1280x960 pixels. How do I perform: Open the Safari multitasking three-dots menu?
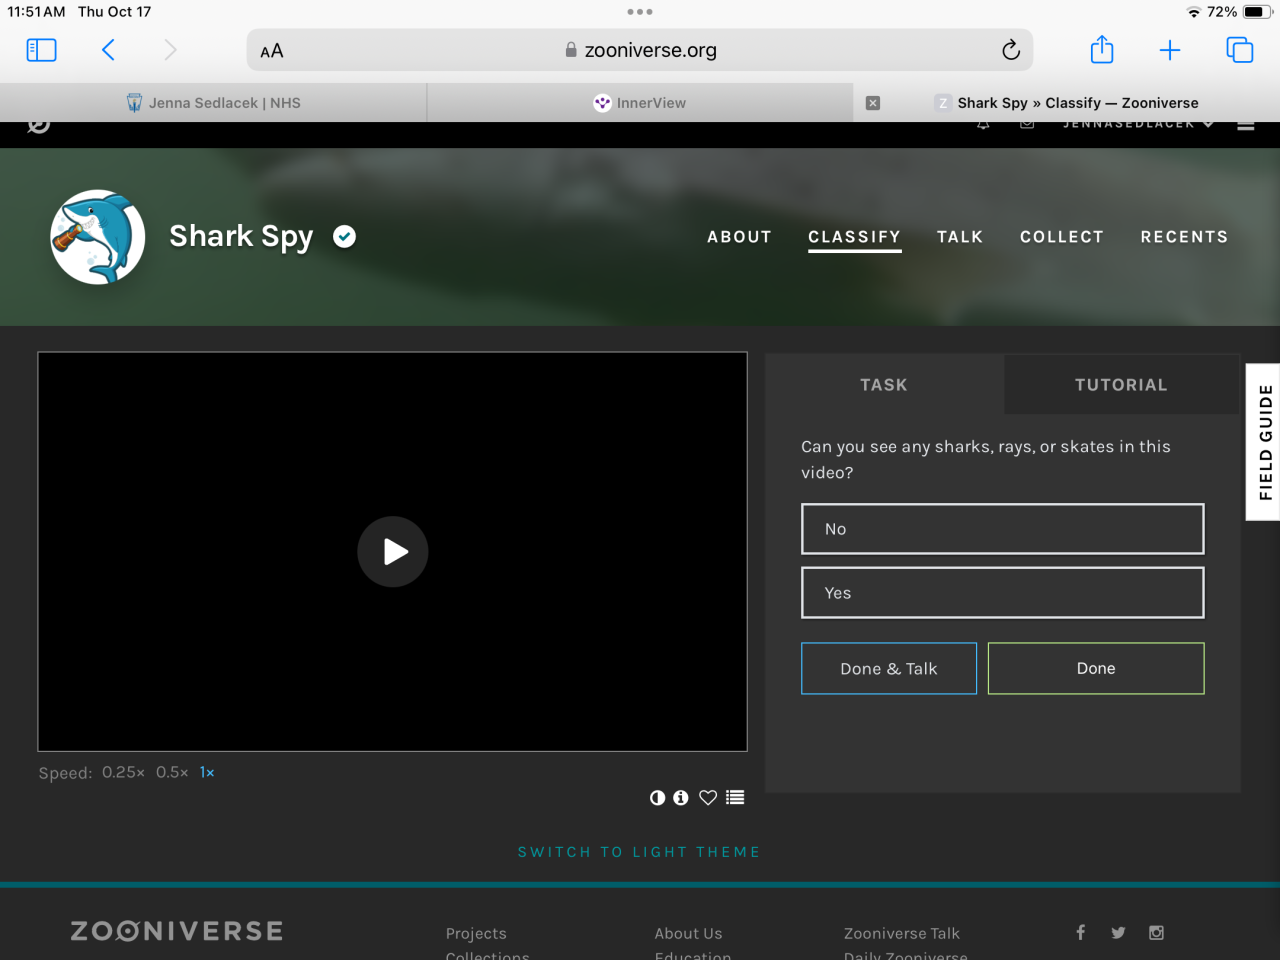click(x=640, y=12)
